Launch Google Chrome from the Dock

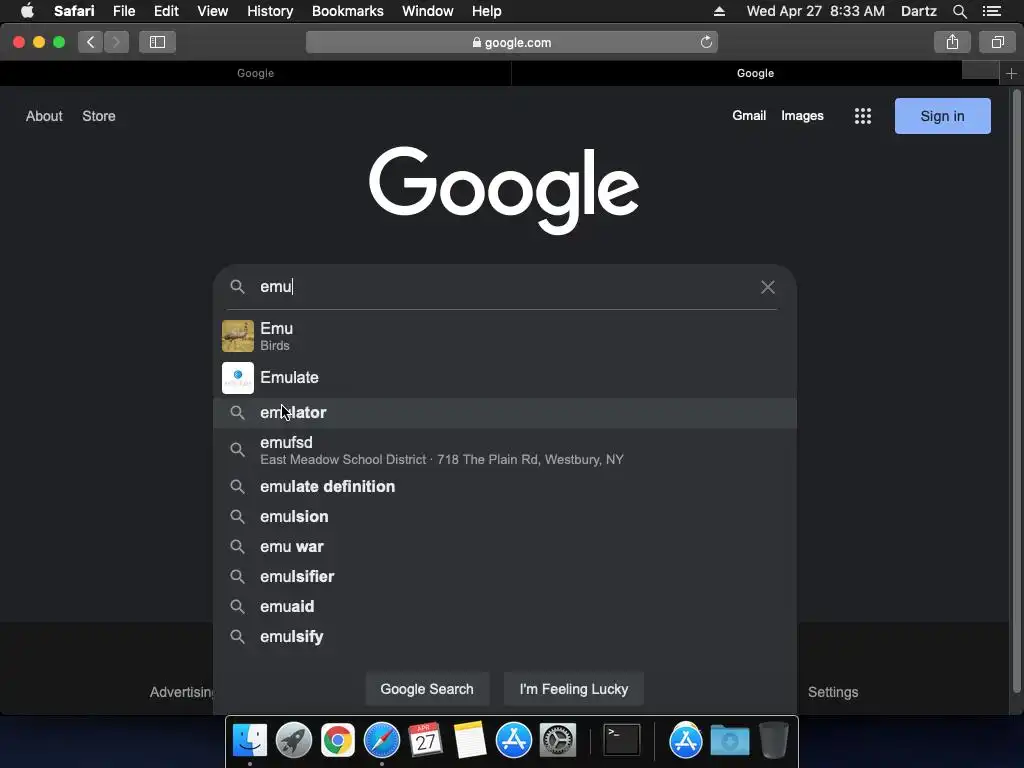[338, 741]
